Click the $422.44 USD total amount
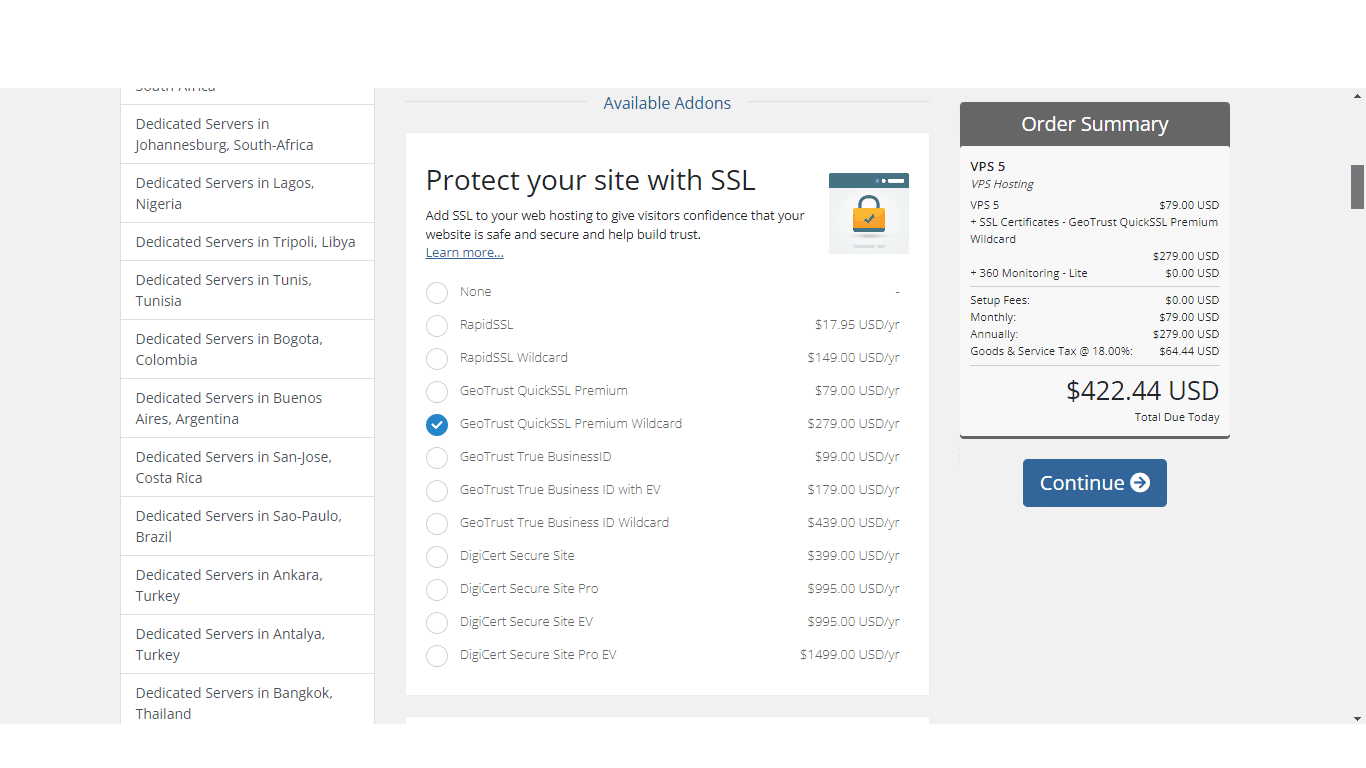Viewport: 1366px width, 768px height. pos(1143,391)
